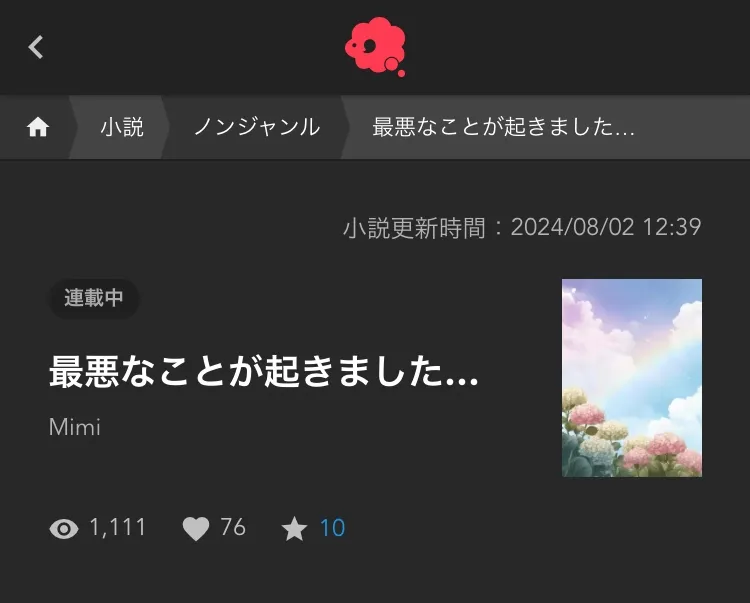Tap the star favorite icon

[294, 528]
